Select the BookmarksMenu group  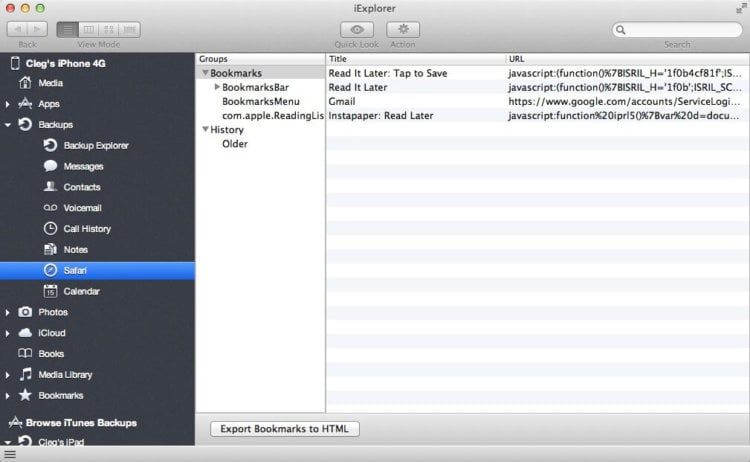(261, 101)
